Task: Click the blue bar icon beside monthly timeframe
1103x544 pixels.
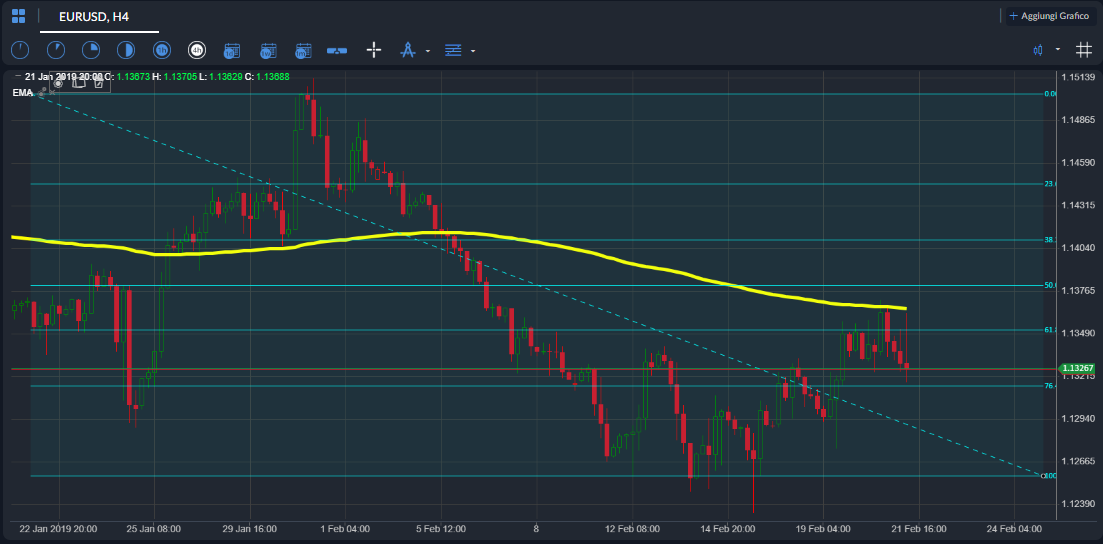Action: pyautogui.click(x=338, y=50)
